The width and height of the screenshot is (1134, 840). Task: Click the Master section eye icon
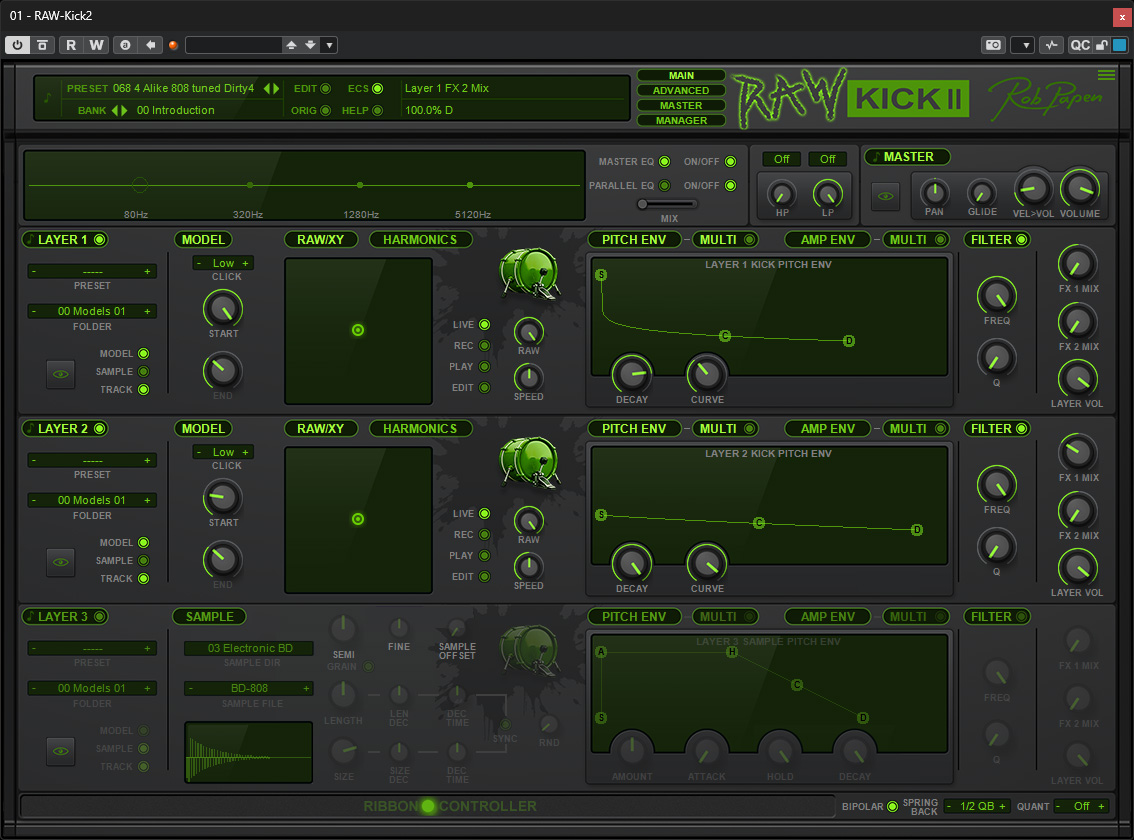[885, 196]
